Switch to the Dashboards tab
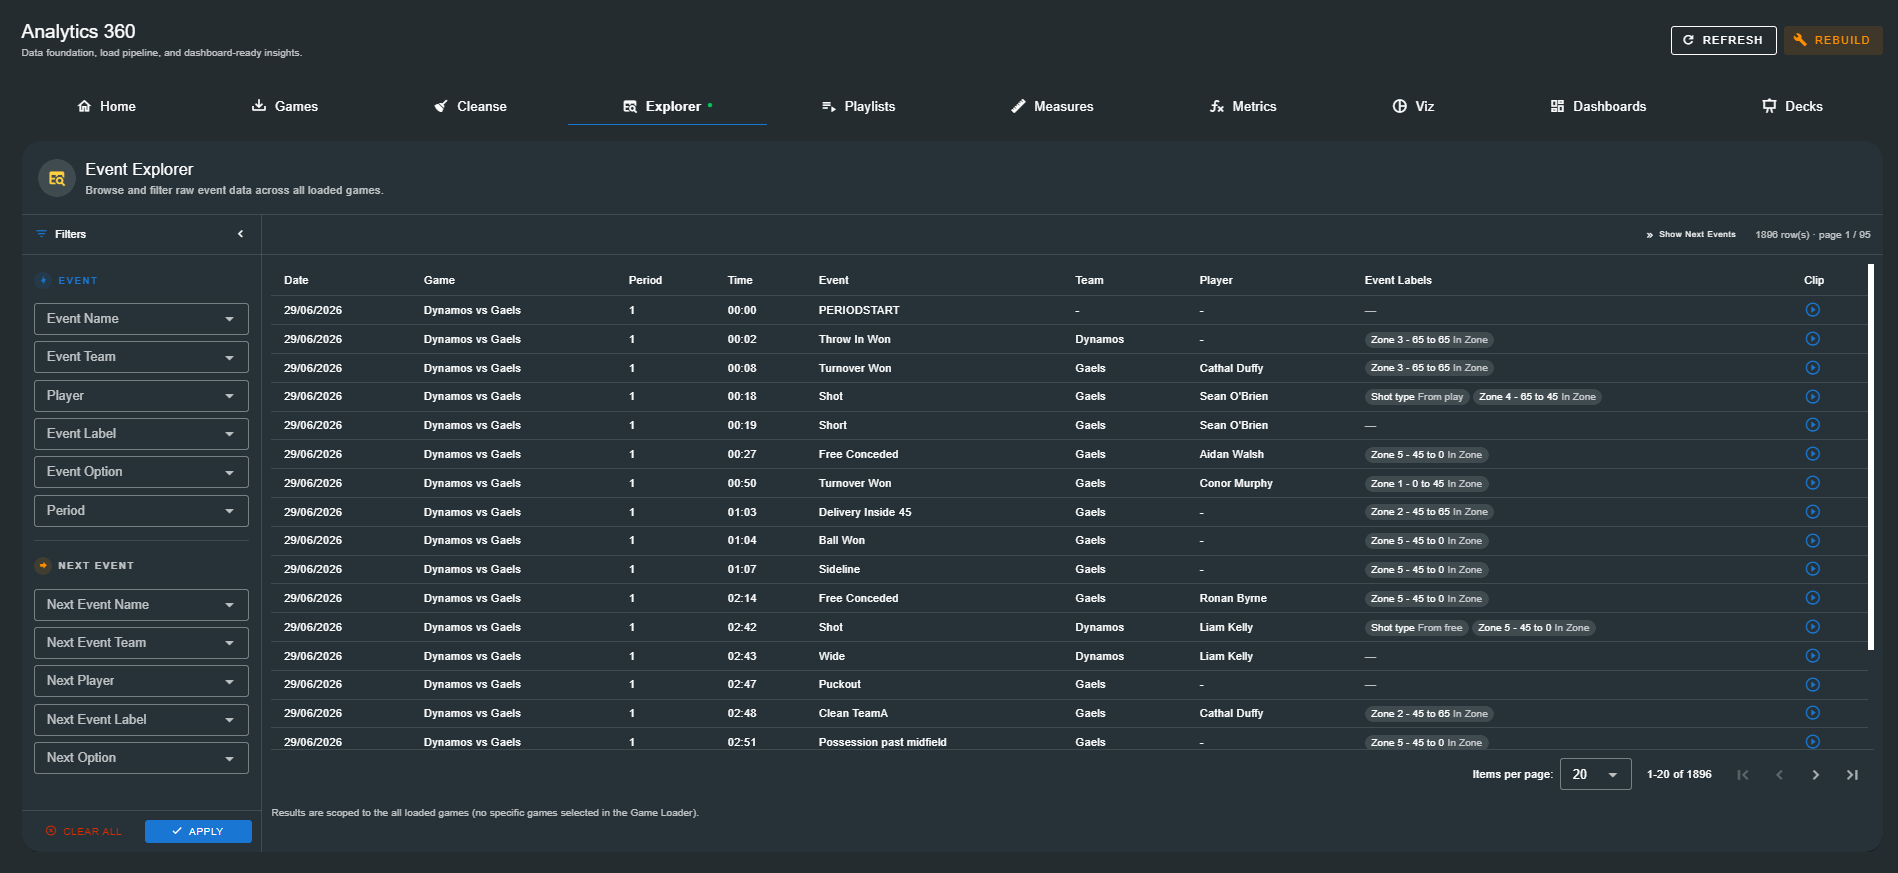The height and width of the screenshot is (873, 1898). [1598, 106]
